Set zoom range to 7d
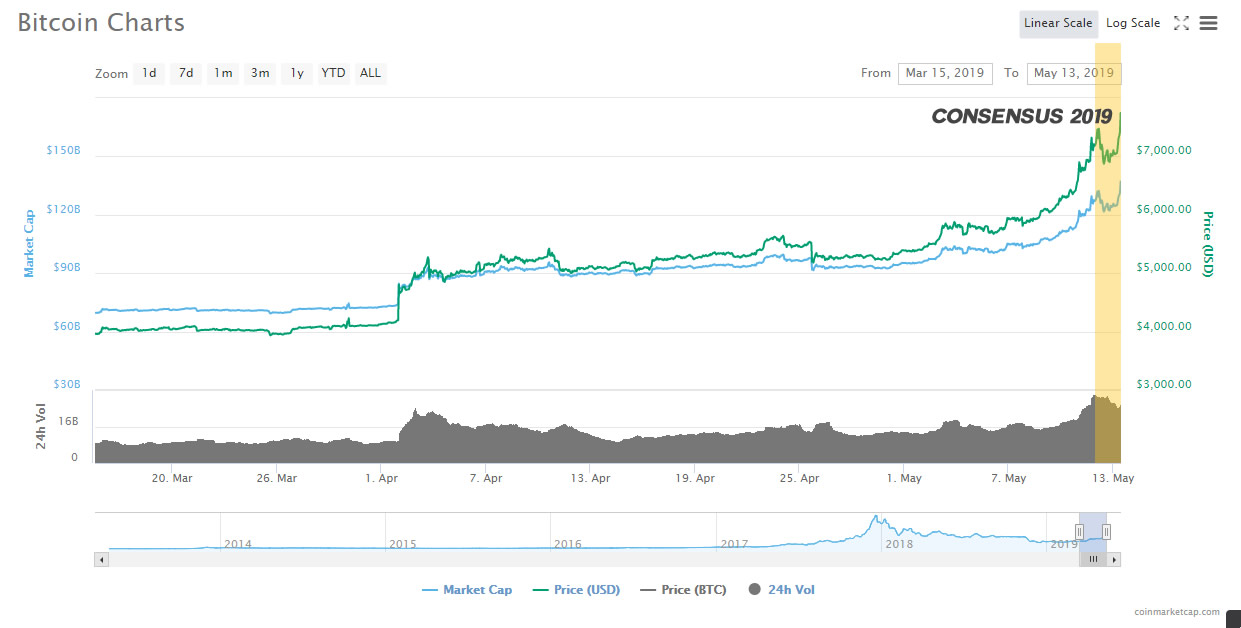The image size is (1241, 628). coord(186,73)
